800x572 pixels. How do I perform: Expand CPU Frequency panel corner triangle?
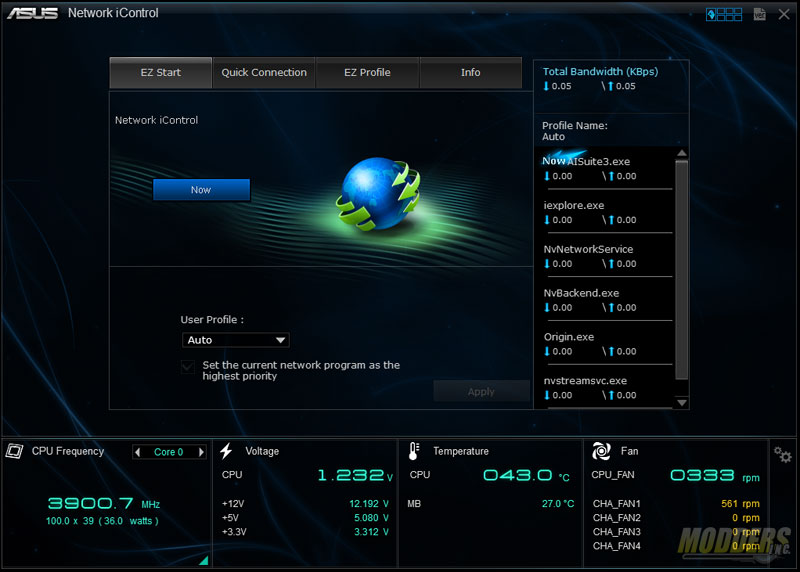click(x=204, y=560)
